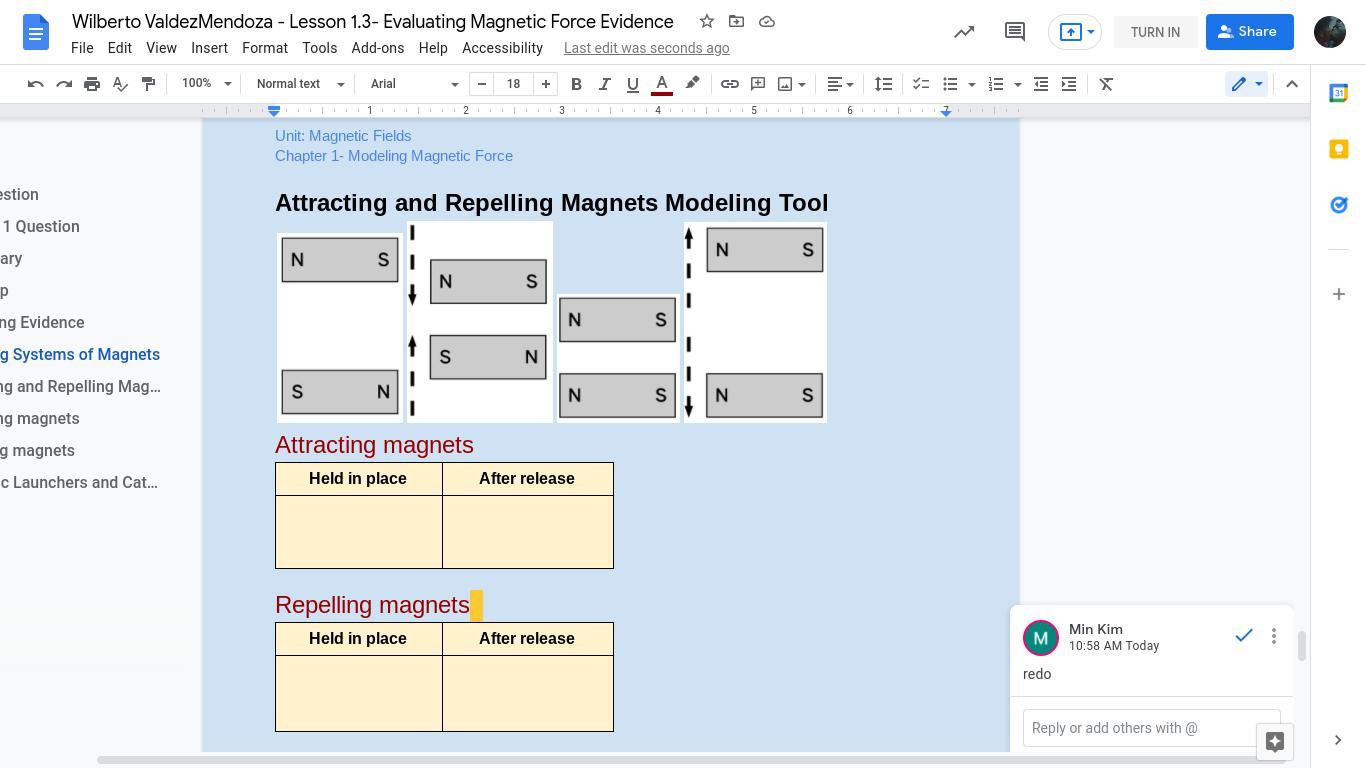Toggle italic formatting
Viewport: 1366px width, 768px height.
coord(604,84)
